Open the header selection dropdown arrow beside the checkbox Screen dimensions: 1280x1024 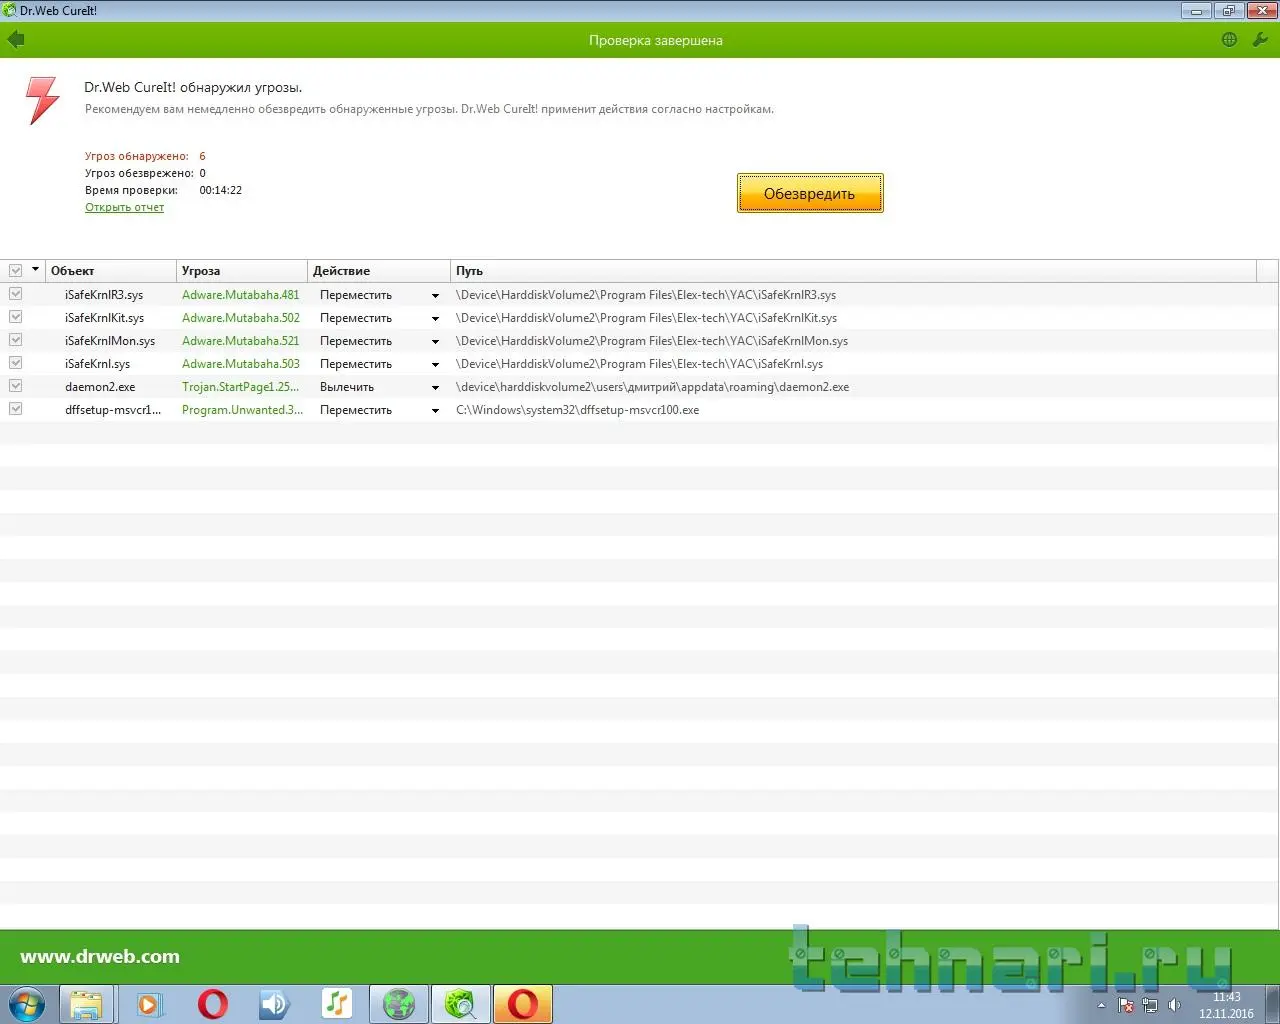point(36,270)
